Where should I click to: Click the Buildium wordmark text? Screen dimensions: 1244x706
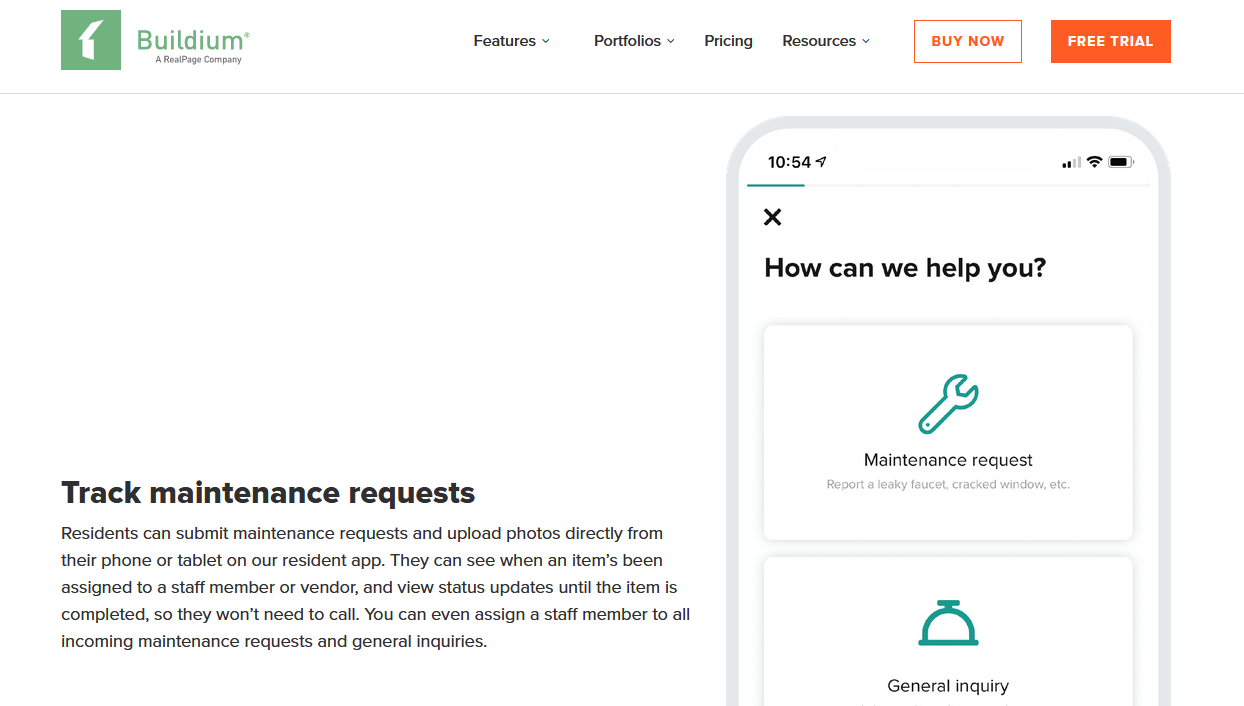tap(193, 41)
